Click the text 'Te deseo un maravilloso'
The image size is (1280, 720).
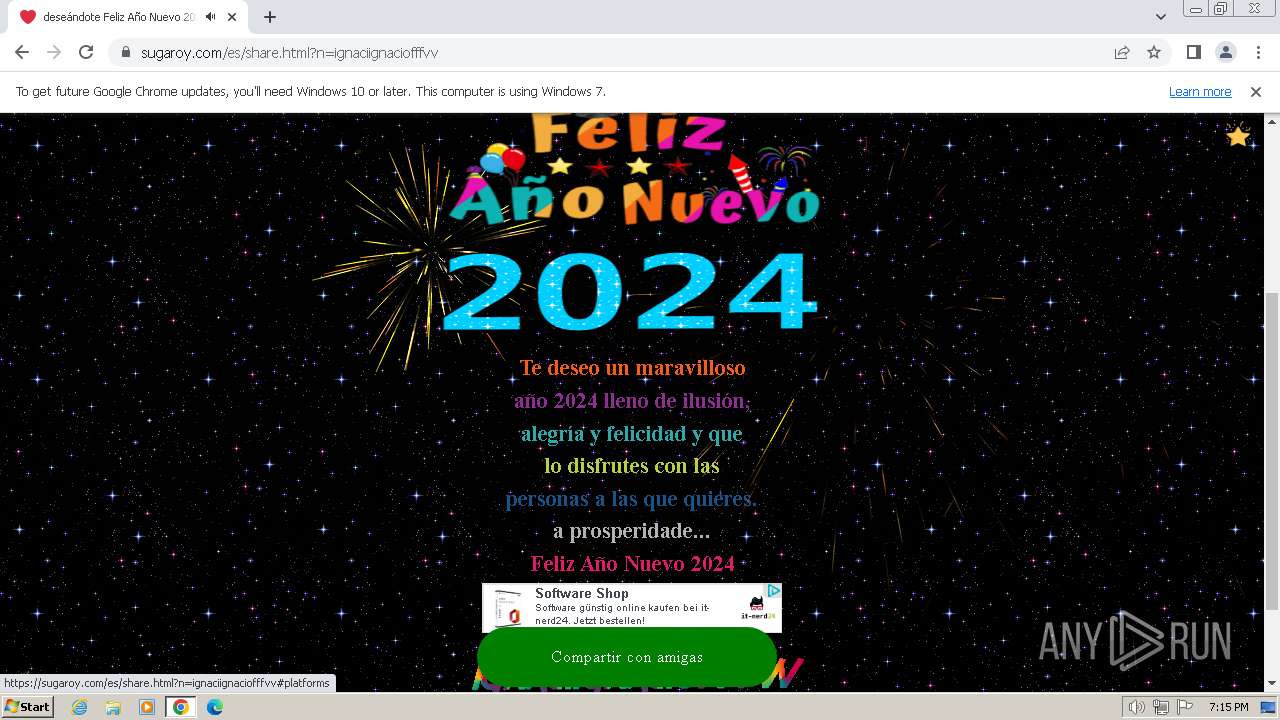pyautogui.click(x=632, y=368)
